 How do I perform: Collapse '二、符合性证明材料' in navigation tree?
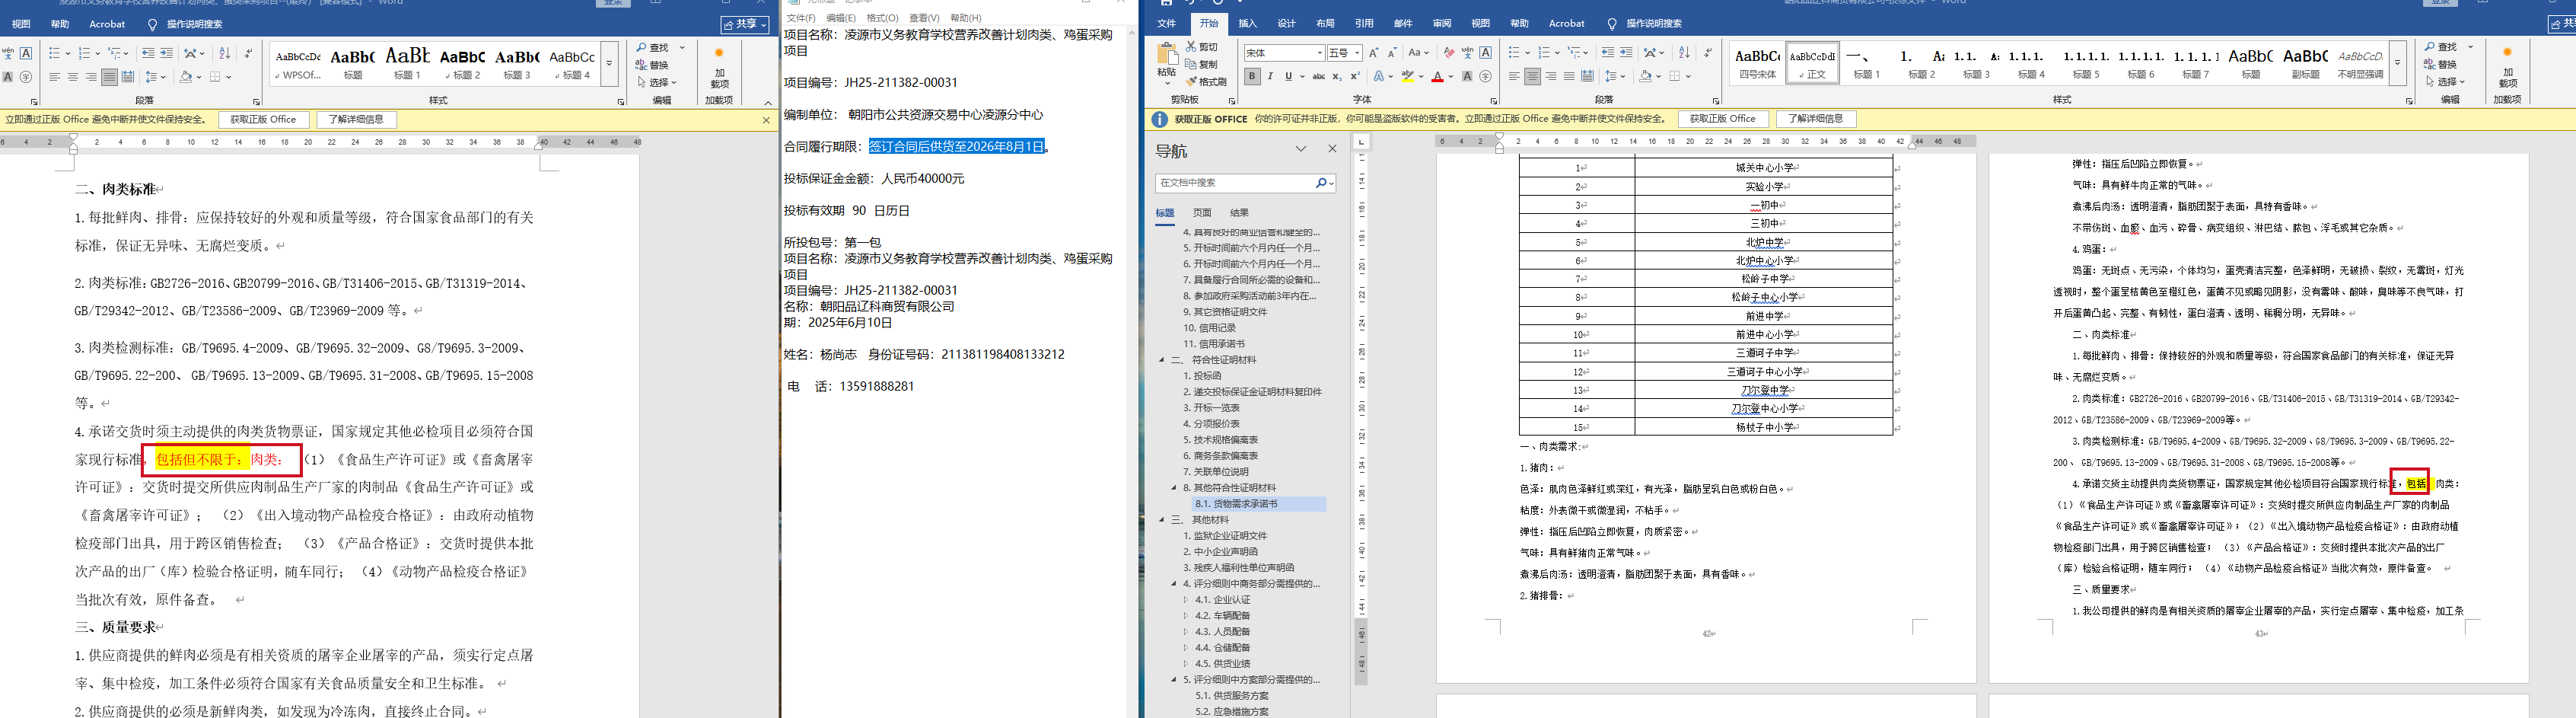tap(1162, 360)
